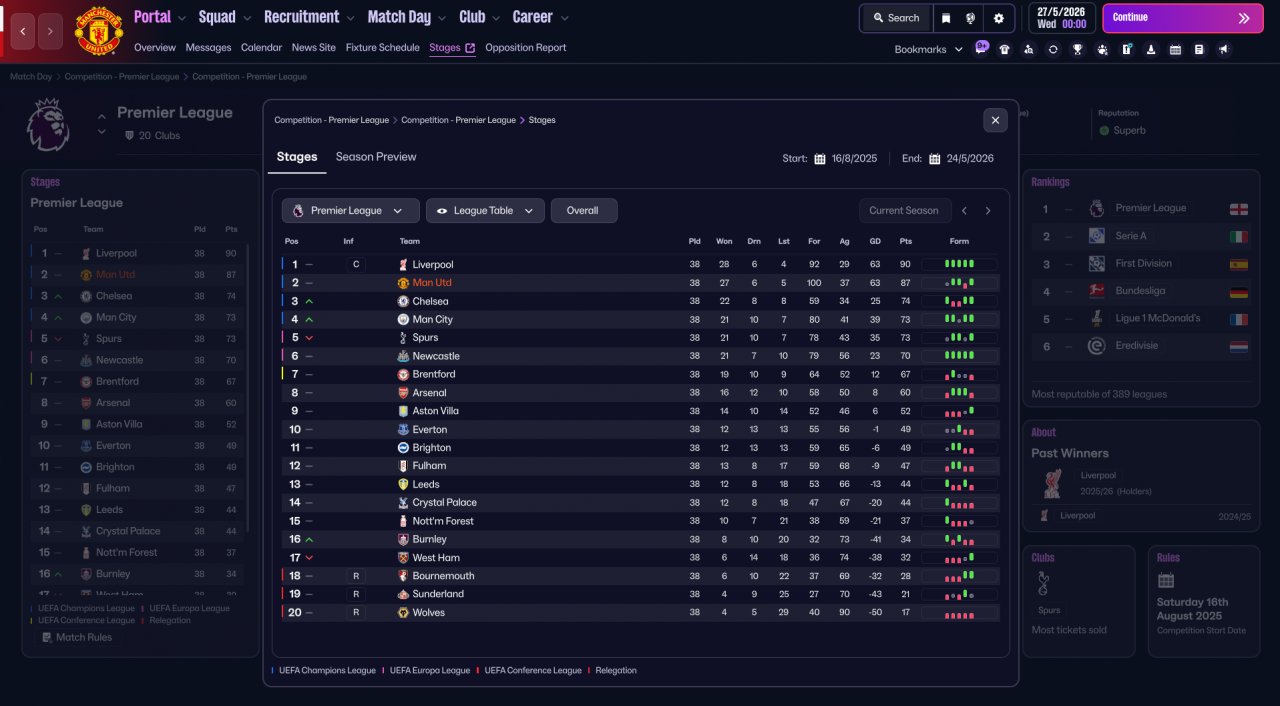1280x706 pixels.
Task: Click the Wolves crest in league table
Action: [x=403, y=612]
